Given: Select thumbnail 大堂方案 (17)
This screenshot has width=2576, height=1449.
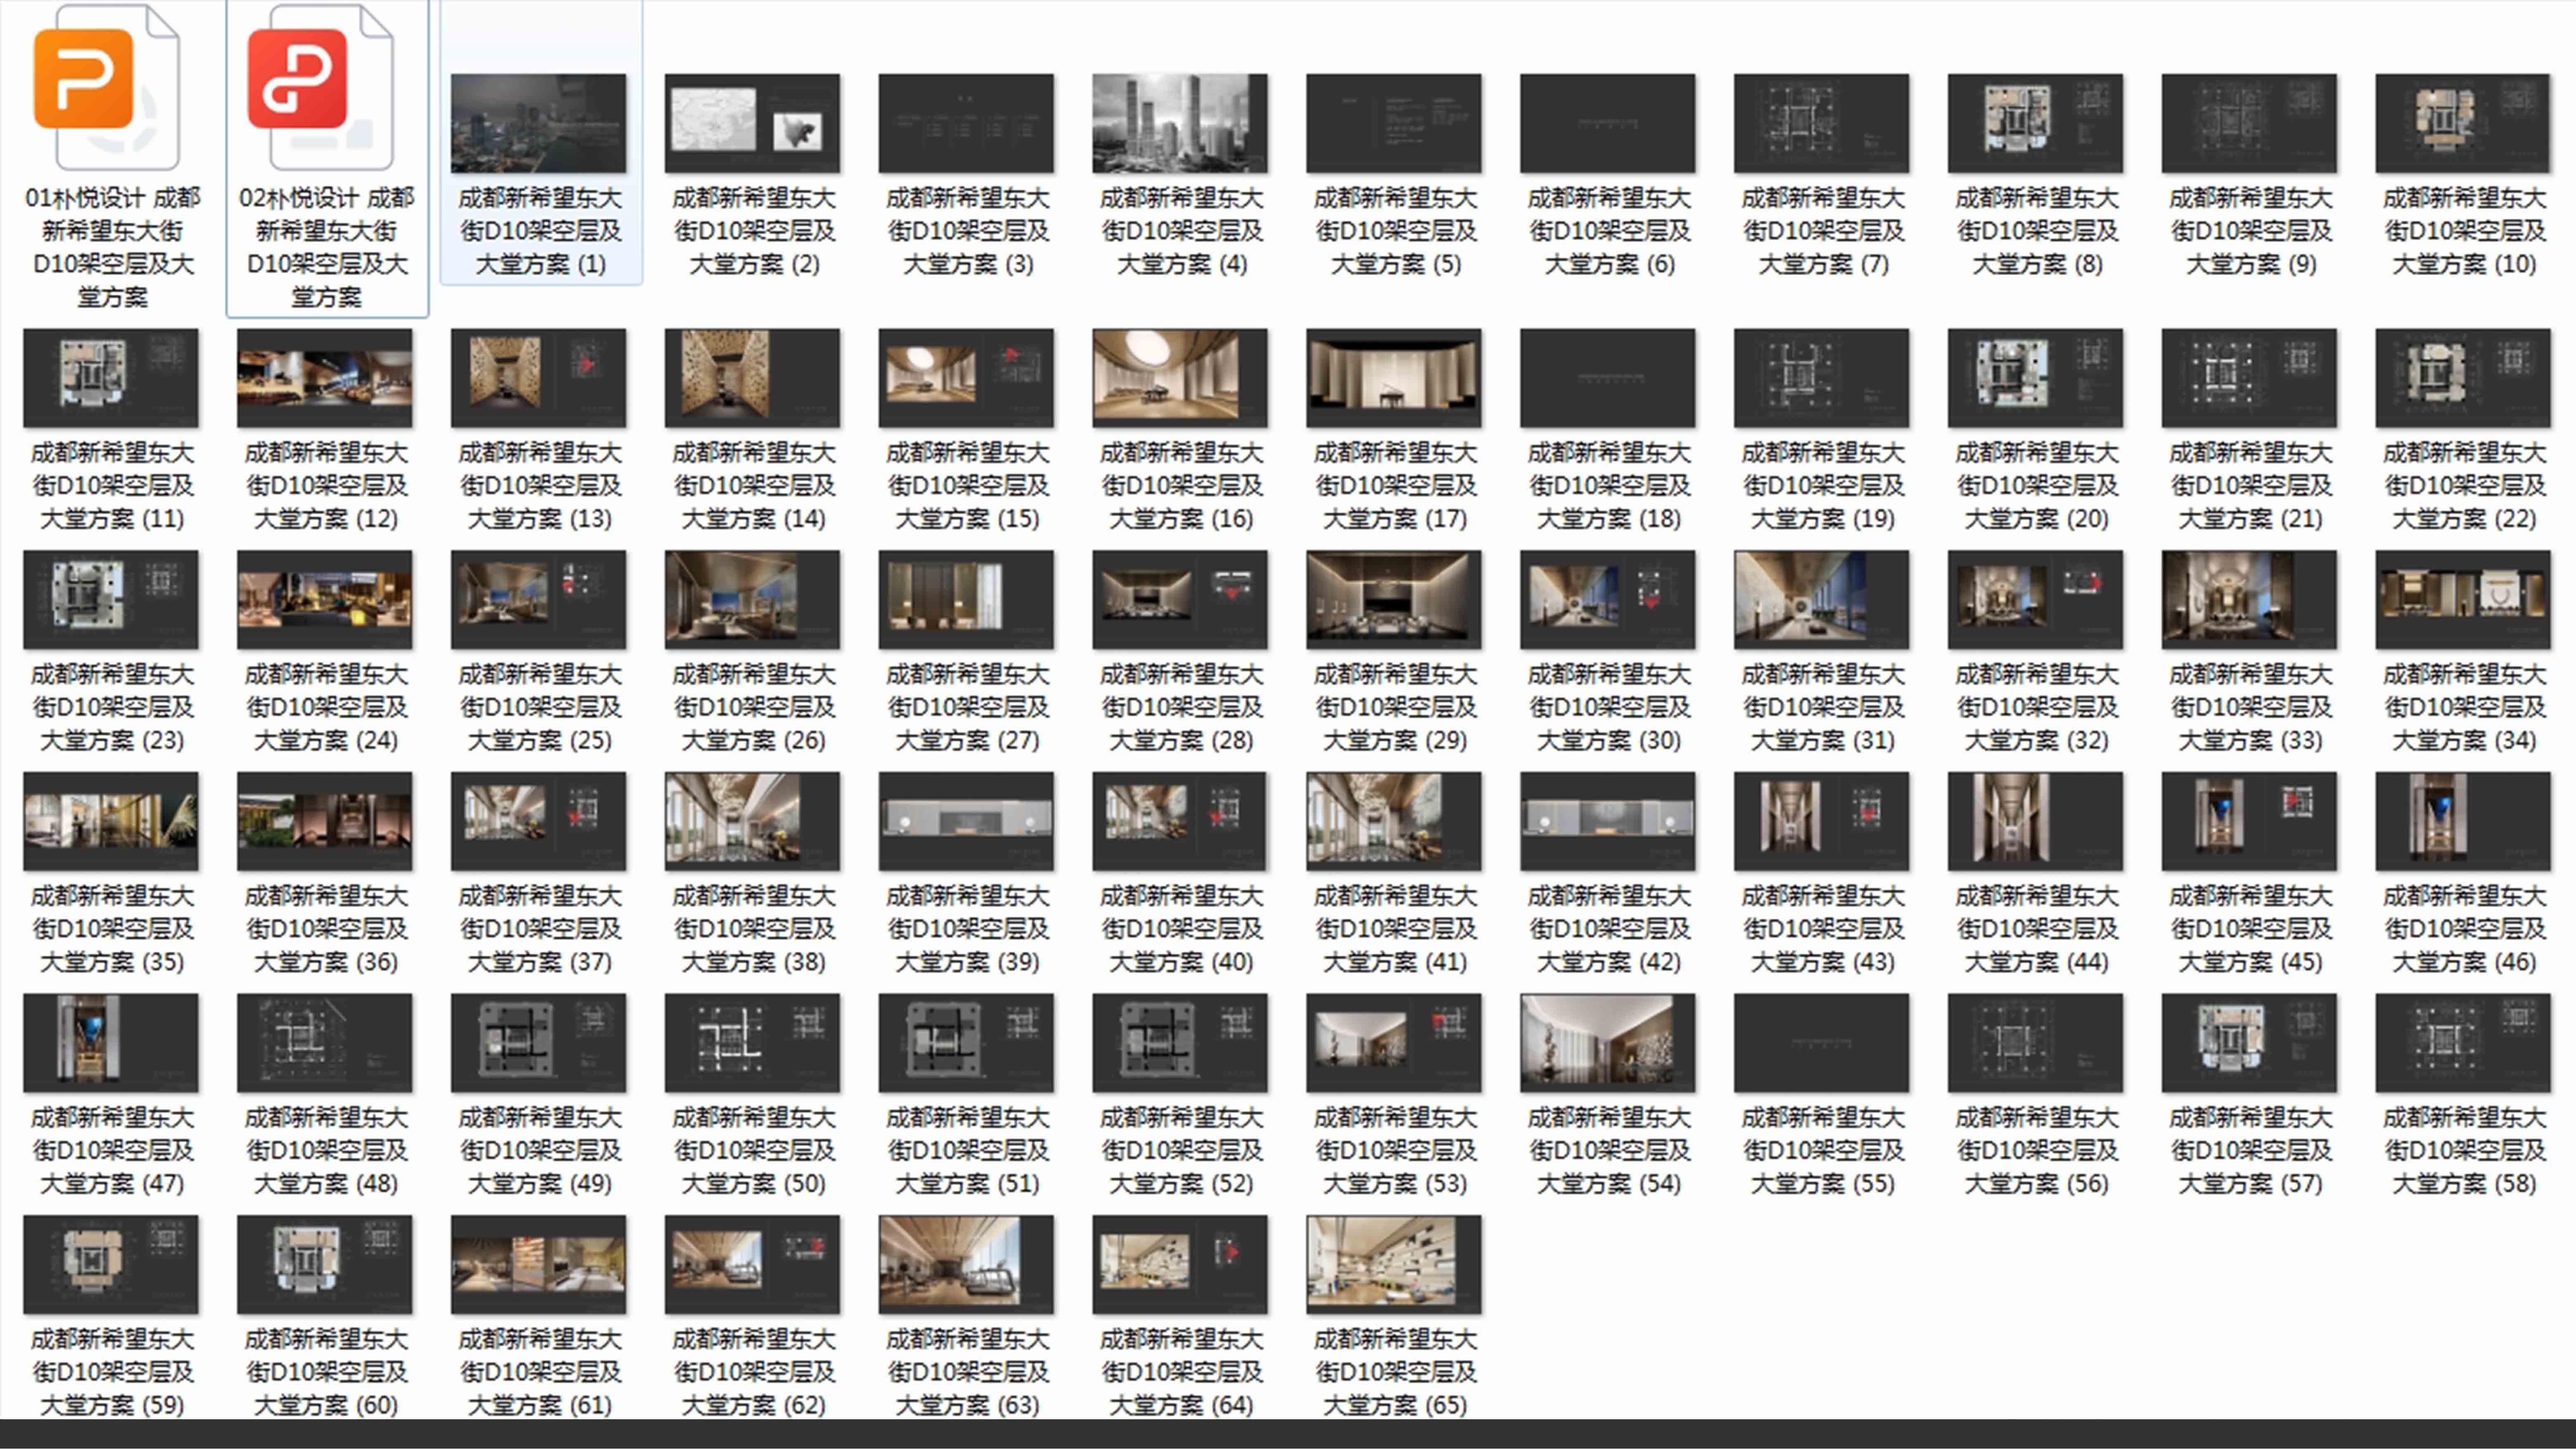Looking at the screenshot, I should [x=1395, y=378].
